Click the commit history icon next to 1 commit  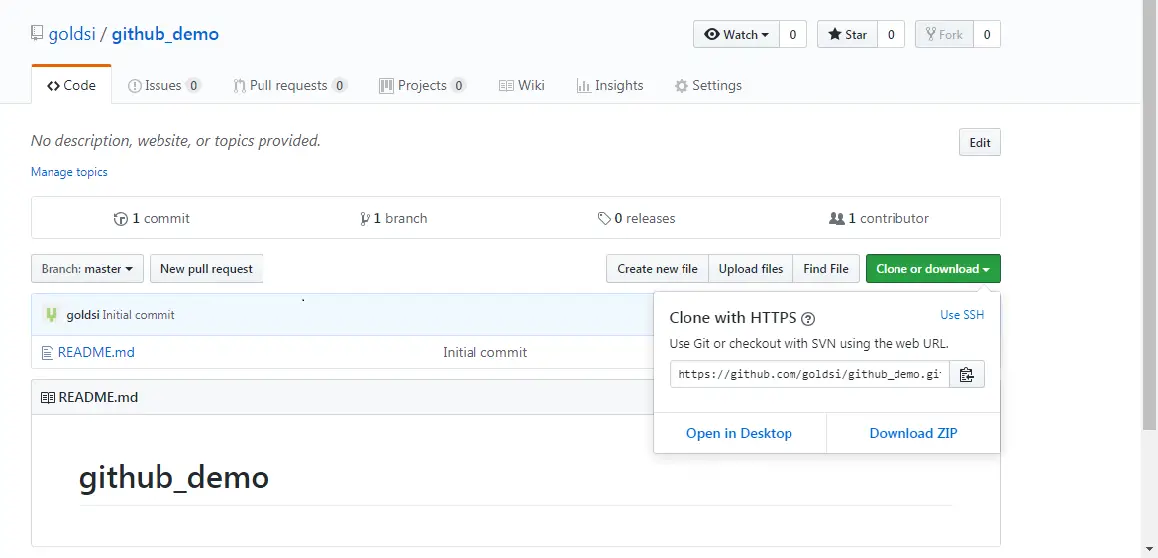[120, 218]
